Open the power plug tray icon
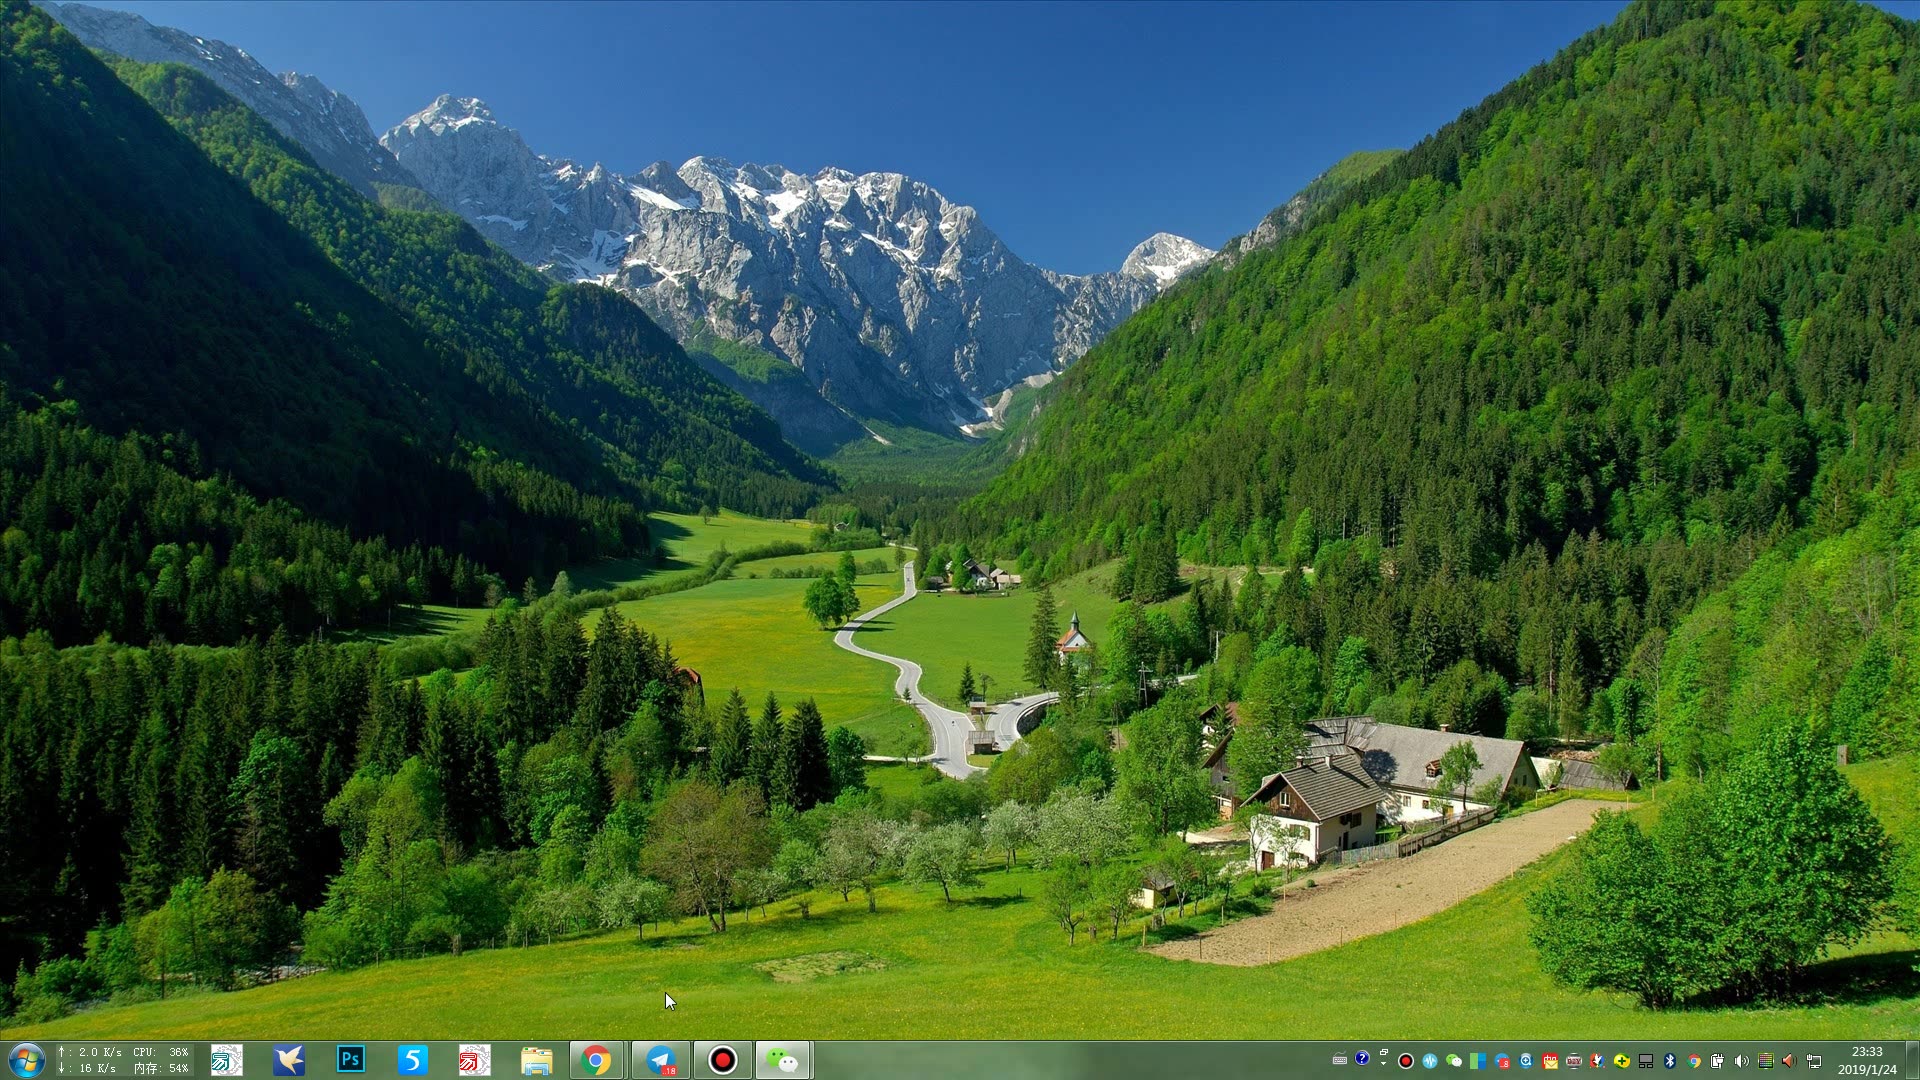The image size is (1920, 1080). (1717, 1061)
